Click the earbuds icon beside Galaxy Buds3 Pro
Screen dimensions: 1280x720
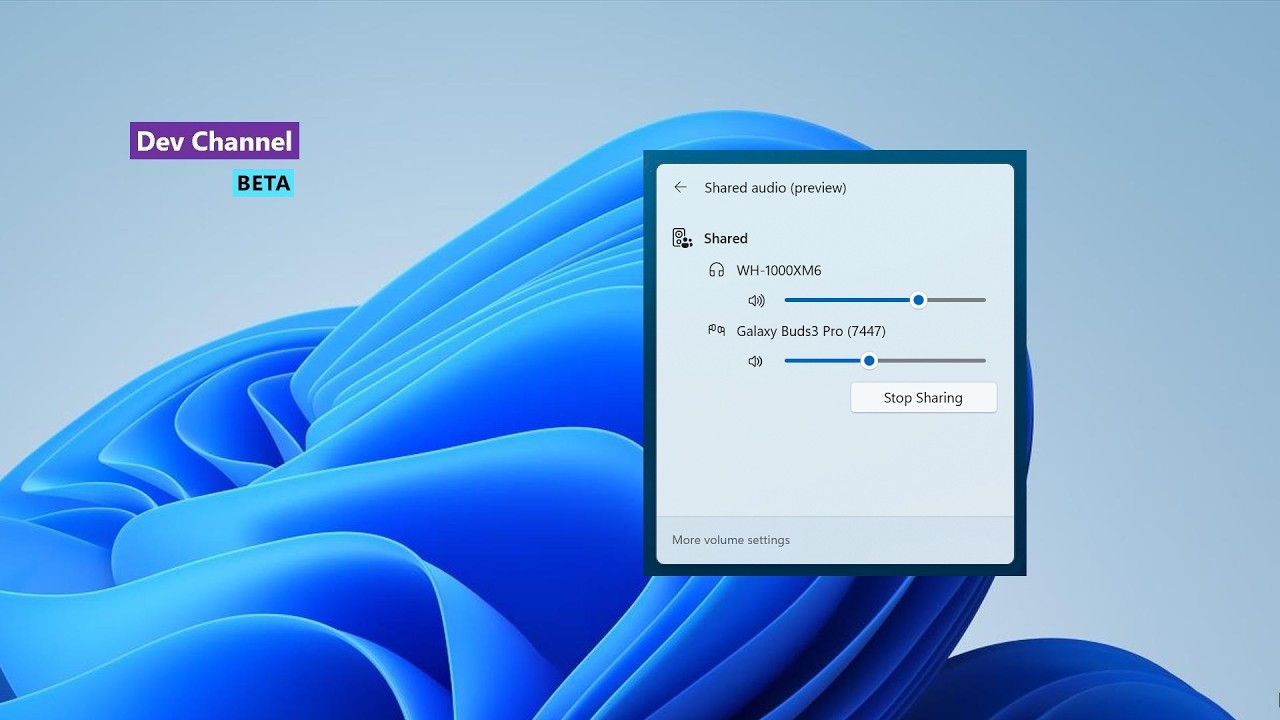pos(716,330)
